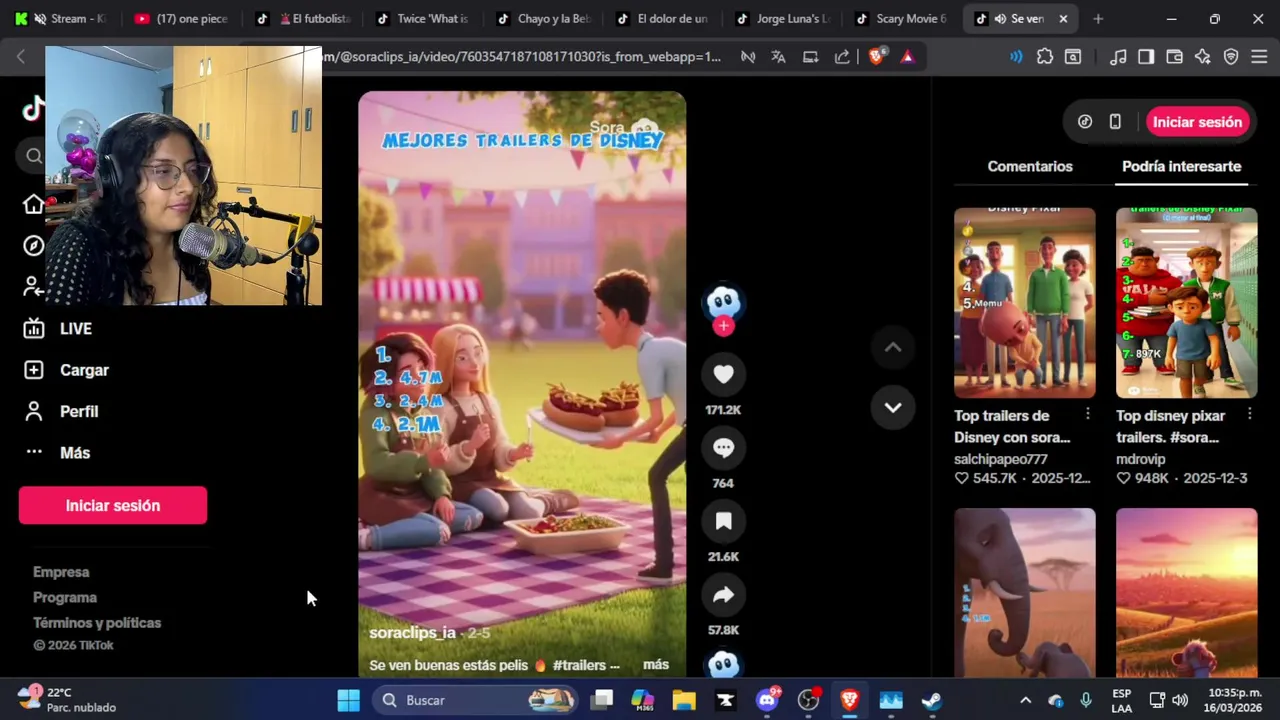Expand the video caption with 'más'
The image size is (1280, 720).
pos(656,665)
